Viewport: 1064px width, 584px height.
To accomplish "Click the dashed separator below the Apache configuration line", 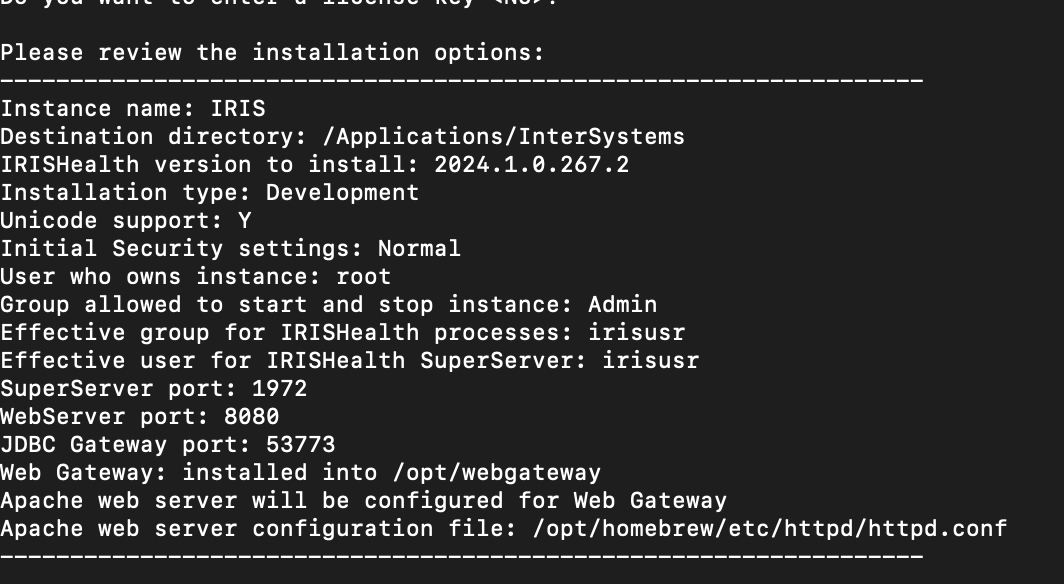I will (x=461, y=556).
